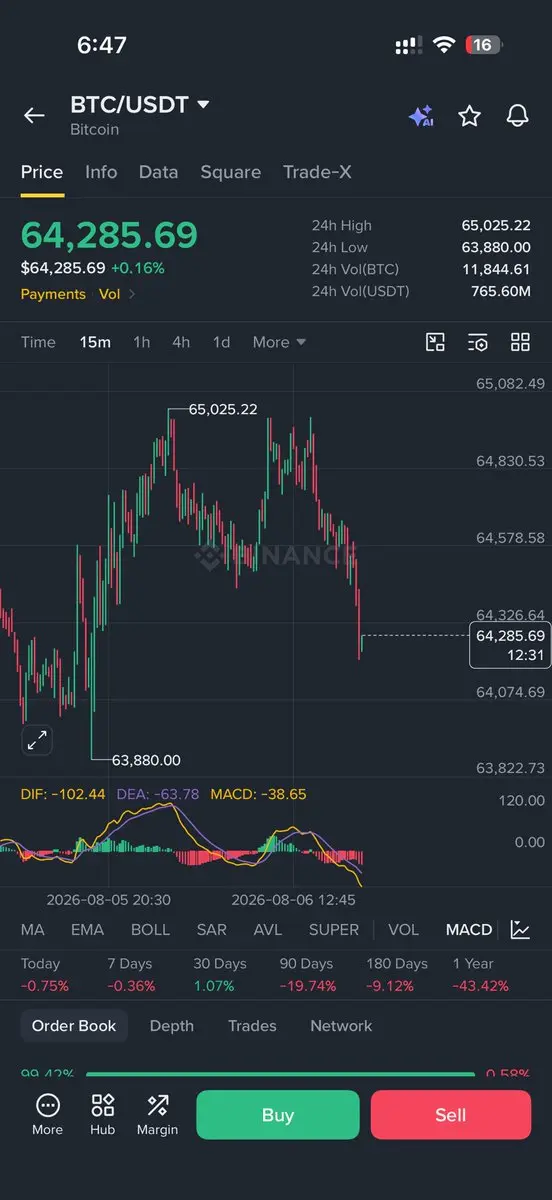The height and width of the screenshot is (1200, 552).
Task: Tap the 30 Days 1.07% change
Action: (x=214, y=986)
